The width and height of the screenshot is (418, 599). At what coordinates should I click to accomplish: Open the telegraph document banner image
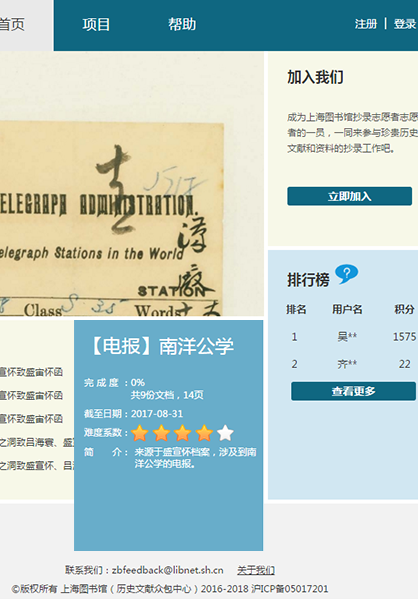click(x=131, y=185)
